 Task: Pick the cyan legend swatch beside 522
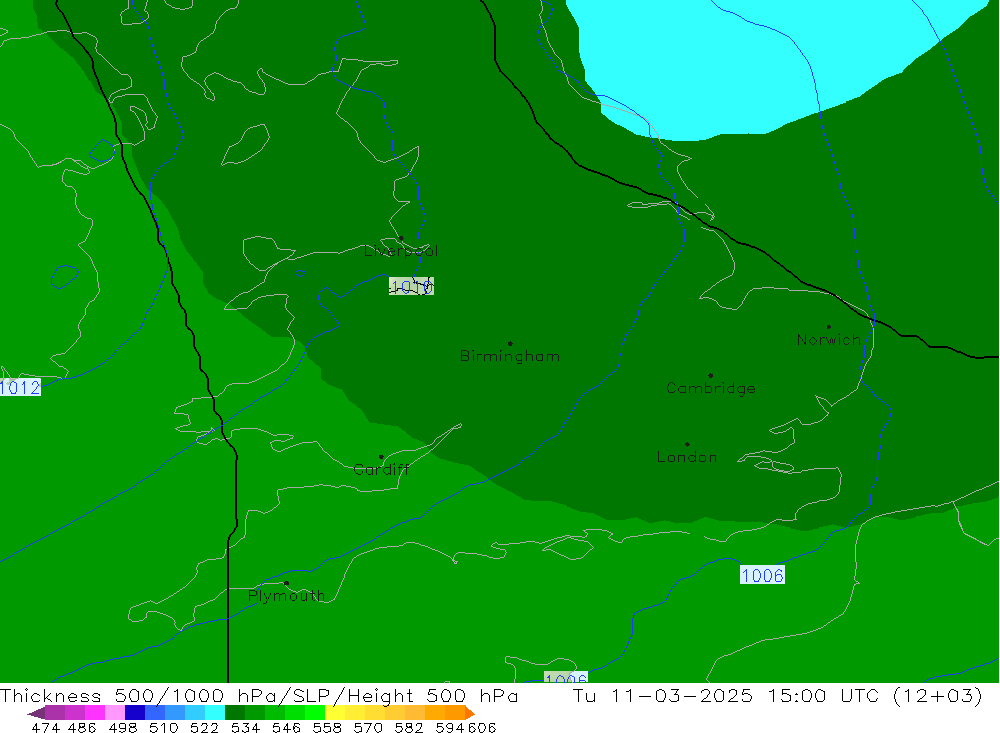(x=215, y=713)
